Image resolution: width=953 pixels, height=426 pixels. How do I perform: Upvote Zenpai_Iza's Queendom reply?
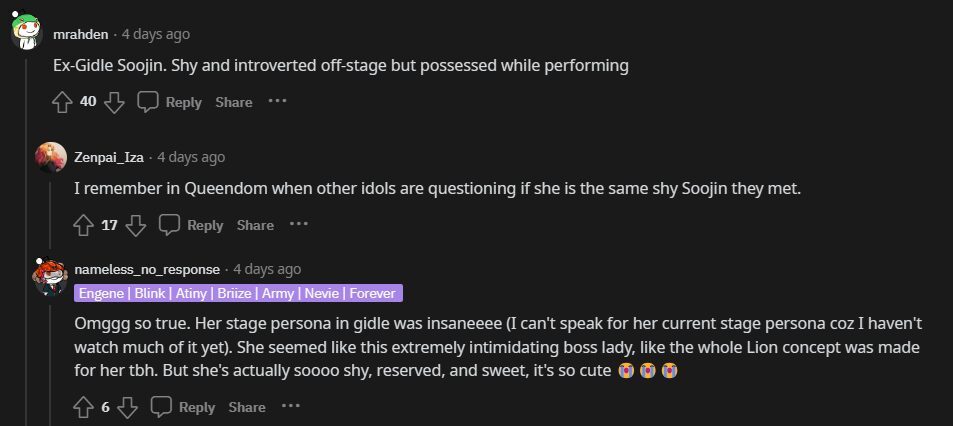click(x=84, y=225)
